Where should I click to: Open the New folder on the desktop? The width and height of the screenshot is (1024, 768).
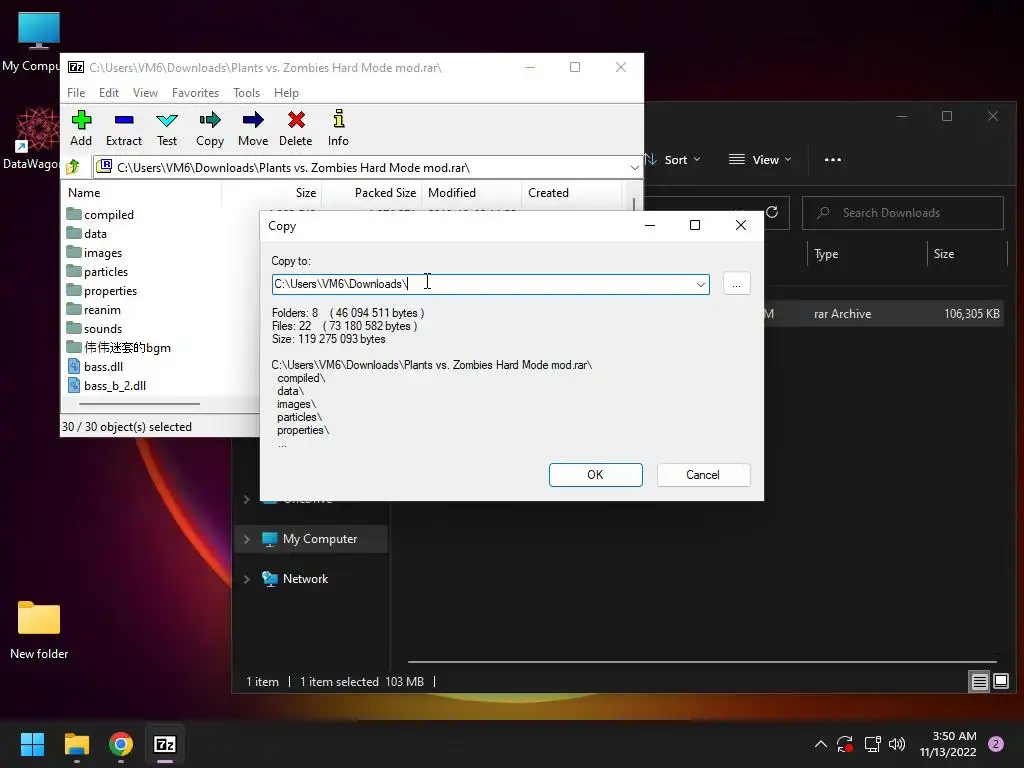click(39, 630)
